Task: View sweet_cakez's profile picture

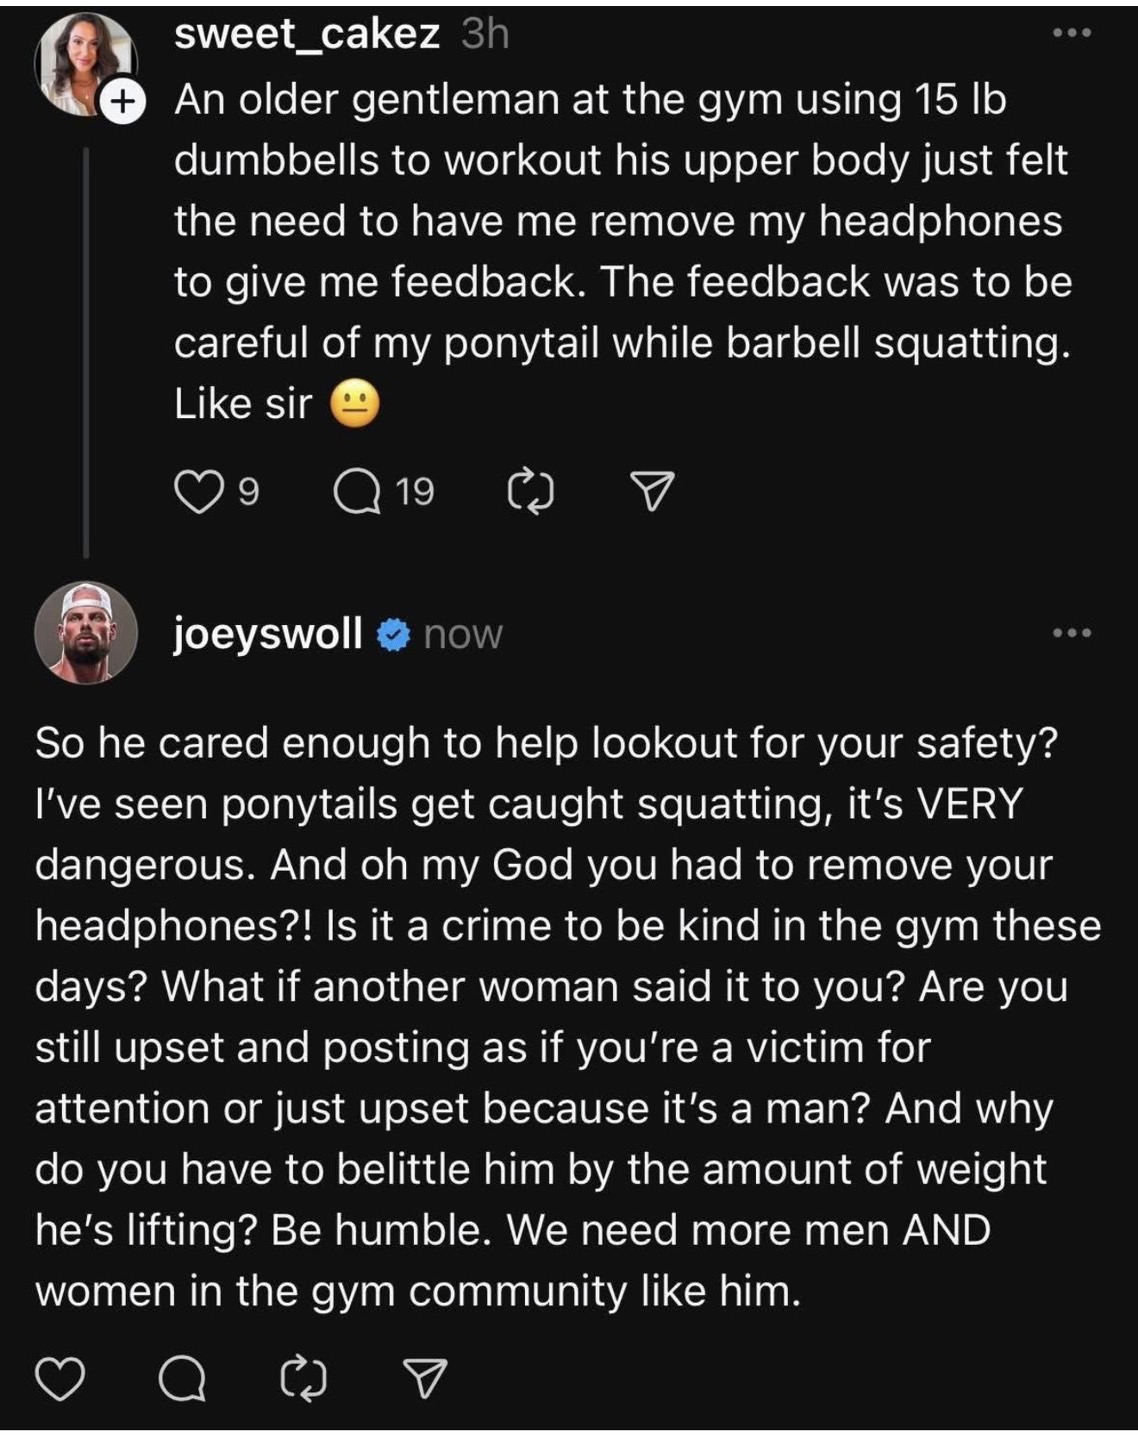Action: (x=83, y=60)
